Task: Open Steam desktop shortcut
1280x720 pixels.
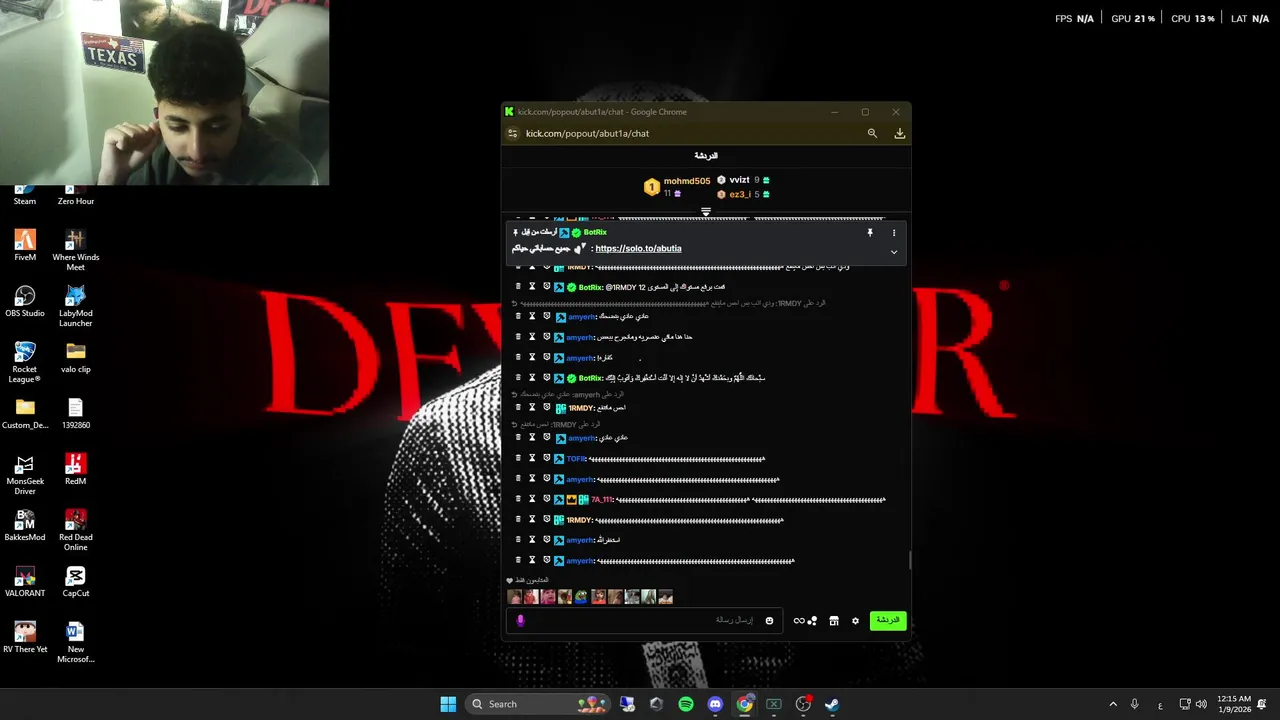Action: point(25,194)
